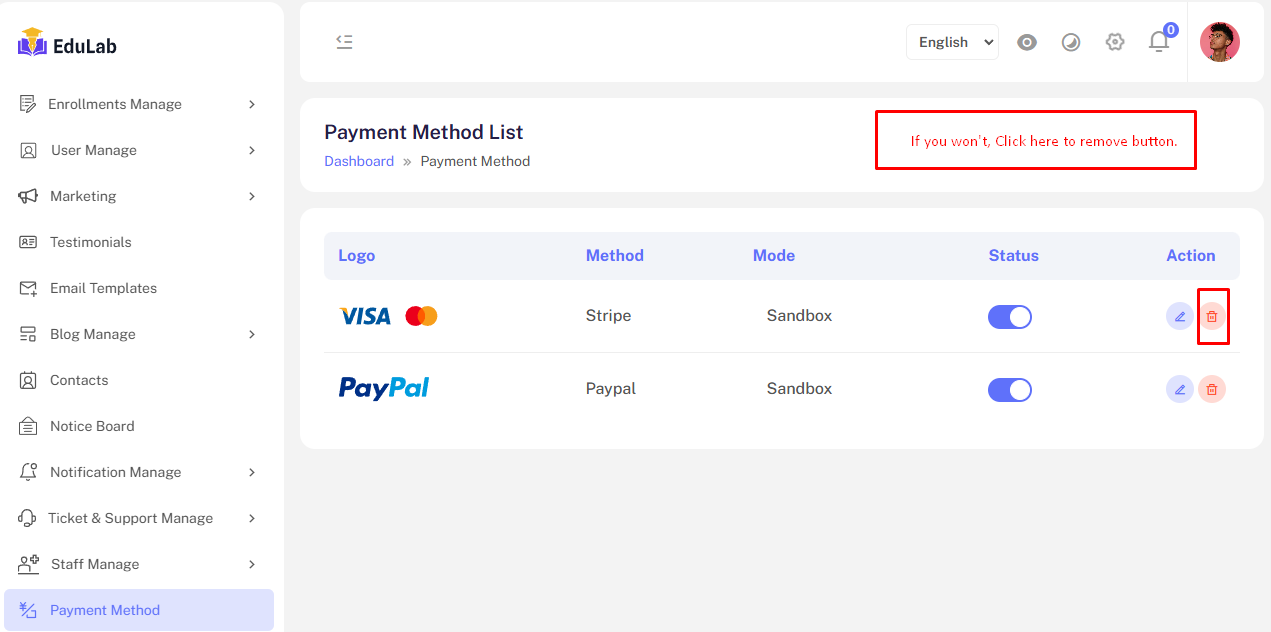1271x632 pixels.
Task: Delete the Paypal payment method
Action: tap(1212, 389)
